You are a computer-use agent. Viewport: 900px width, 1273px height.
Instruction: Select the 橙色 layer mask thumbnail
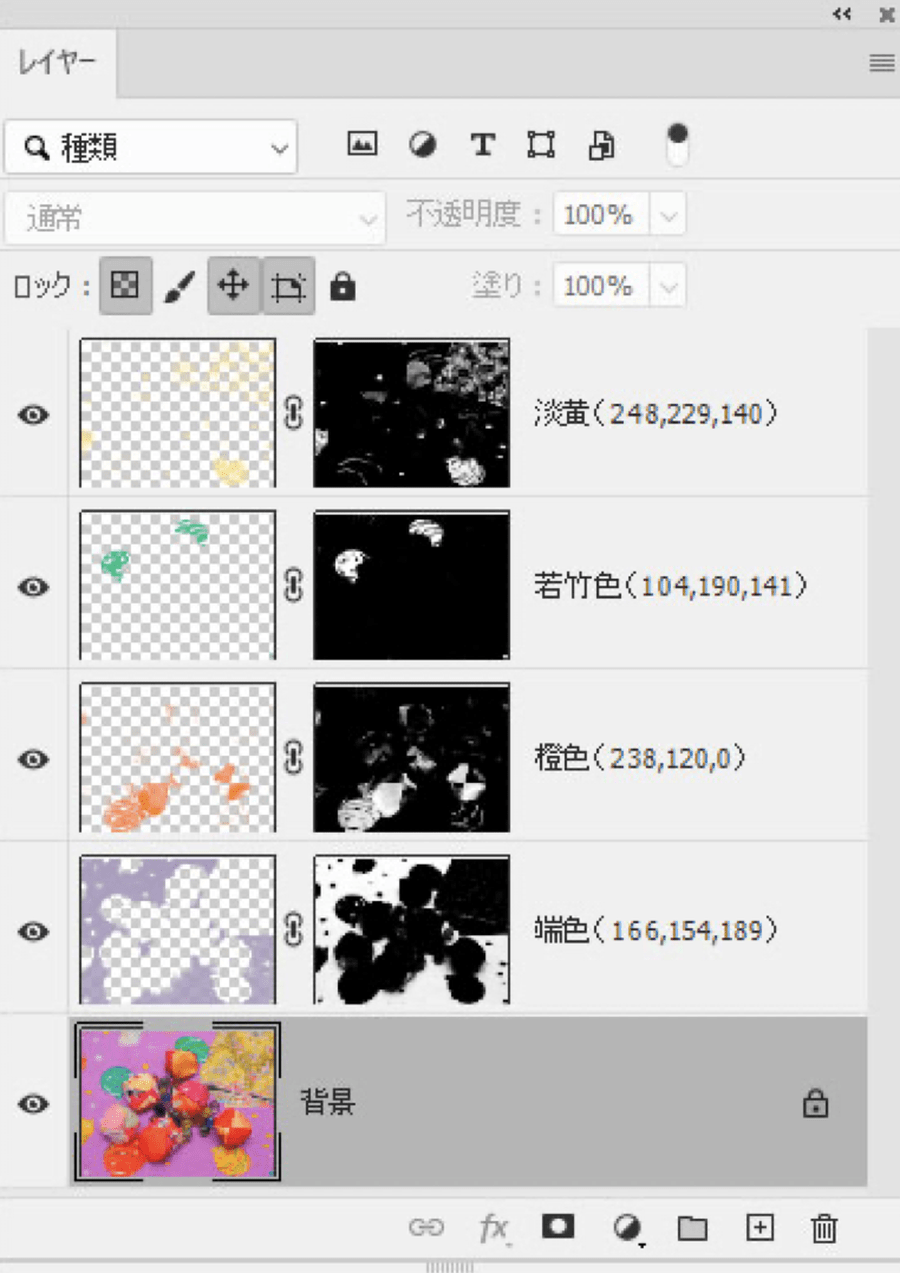411,758
